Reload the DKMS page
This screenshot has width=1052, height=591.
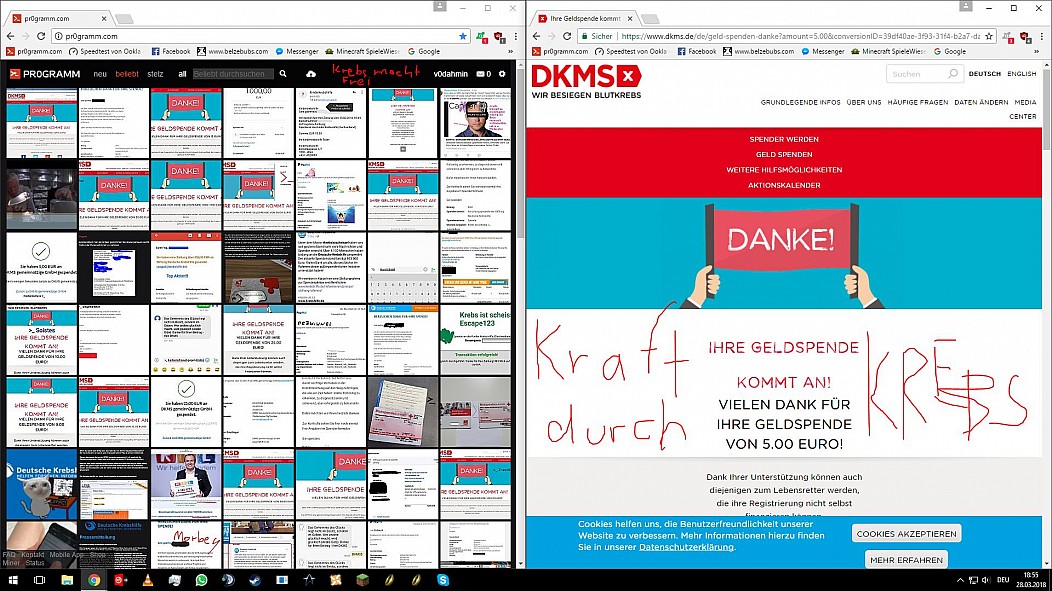(x=567, y=36)
